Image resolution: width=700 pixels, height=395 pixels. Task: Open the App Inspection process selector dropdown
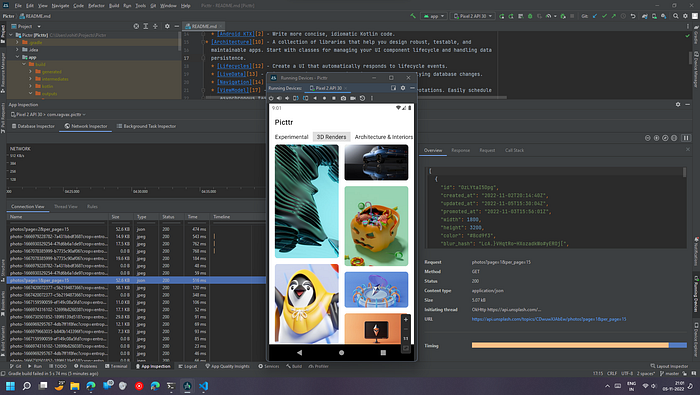(48, 115)
